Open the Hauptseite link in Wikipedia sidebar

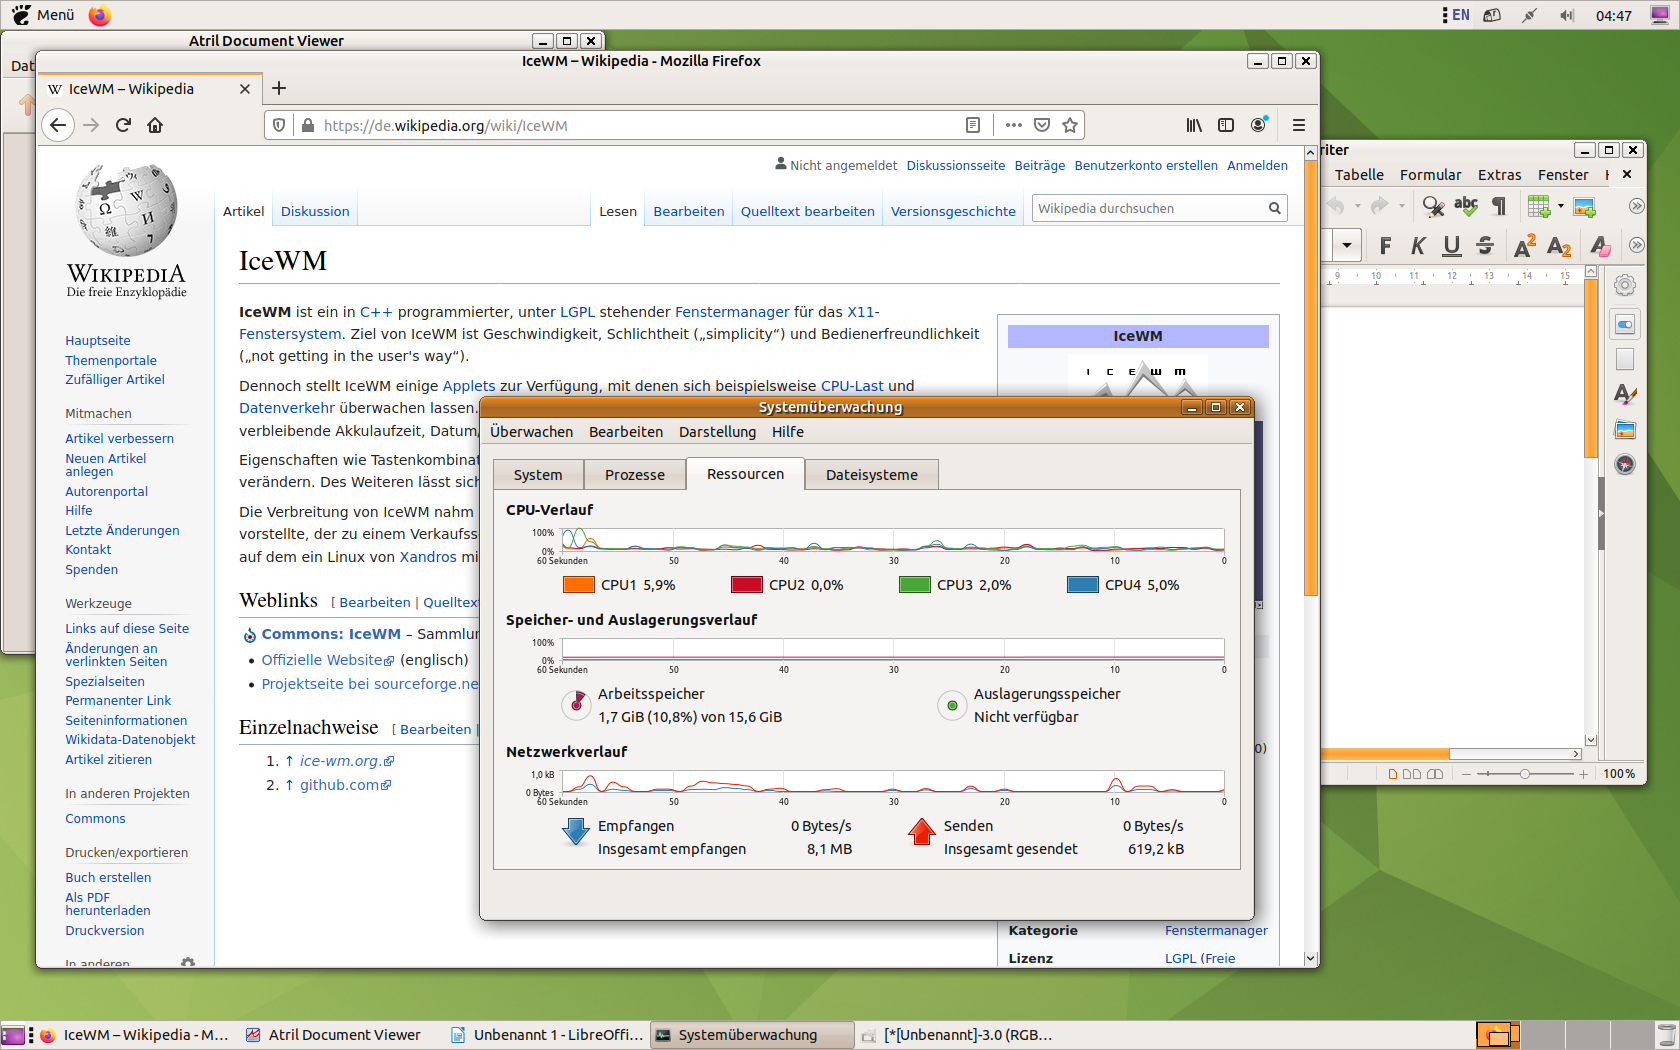(x=98, y=341)
